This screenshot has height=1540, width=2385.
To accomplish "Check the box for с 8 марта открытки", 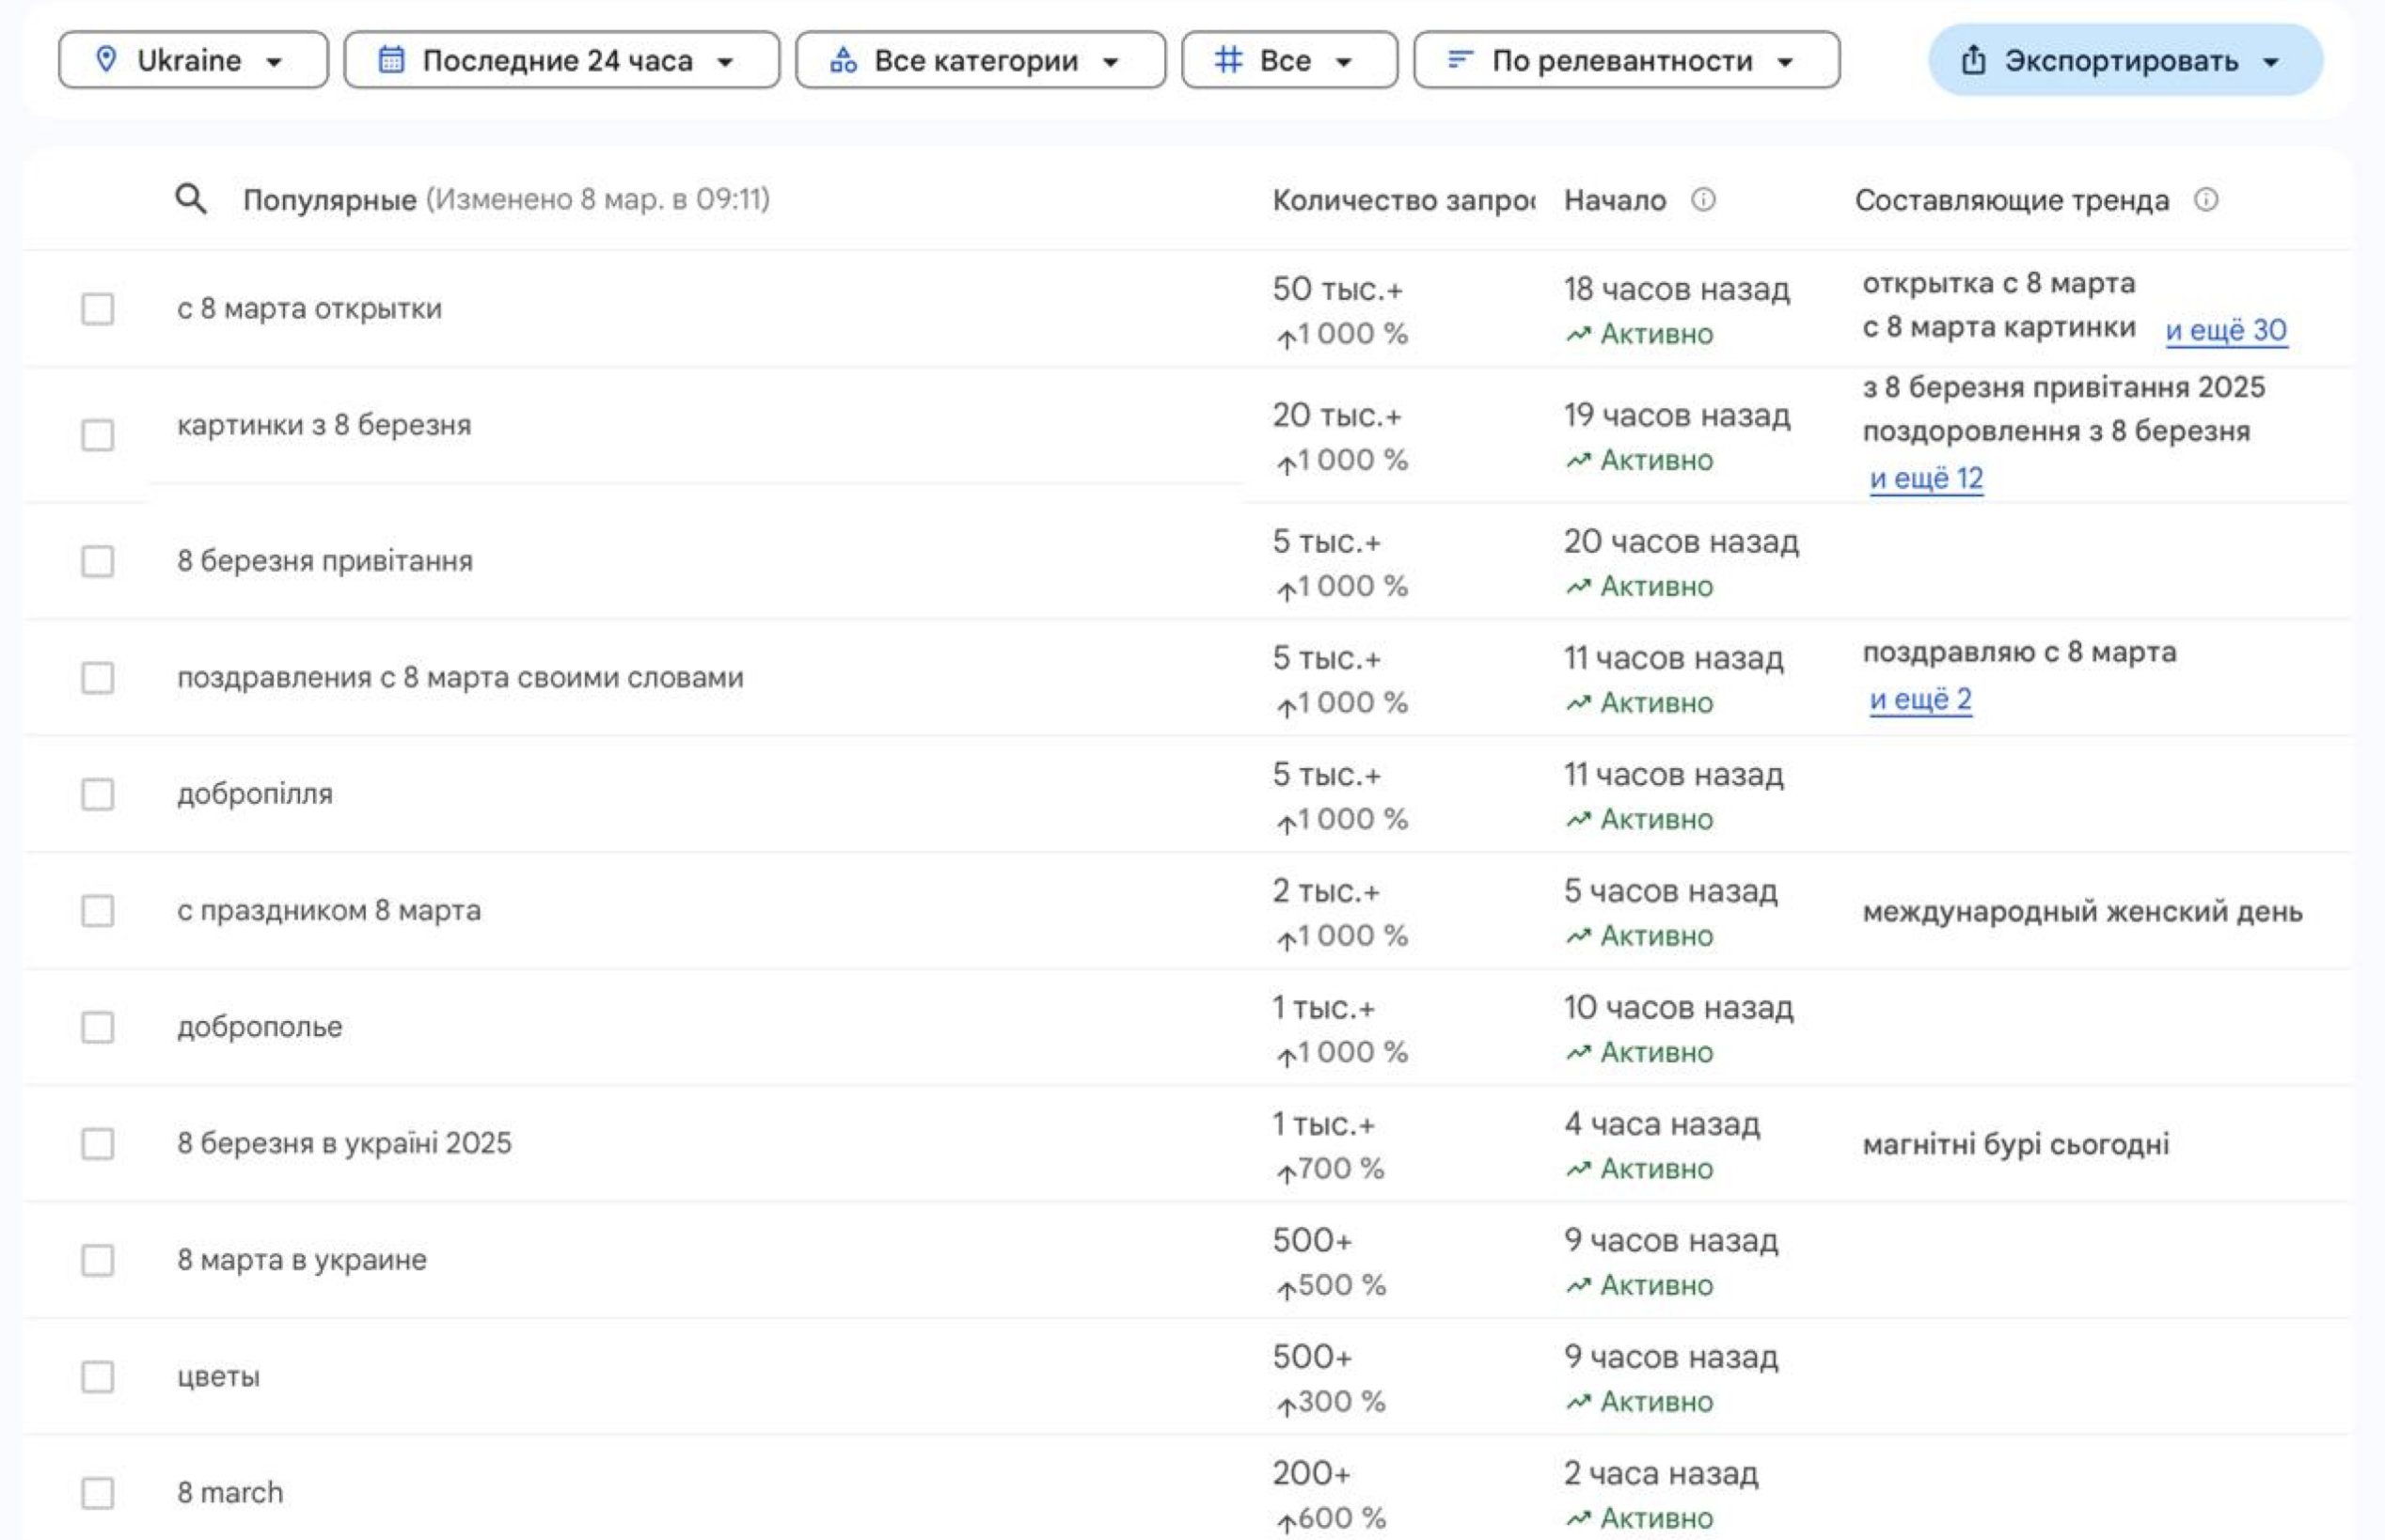I will click(x=97, y=309).
